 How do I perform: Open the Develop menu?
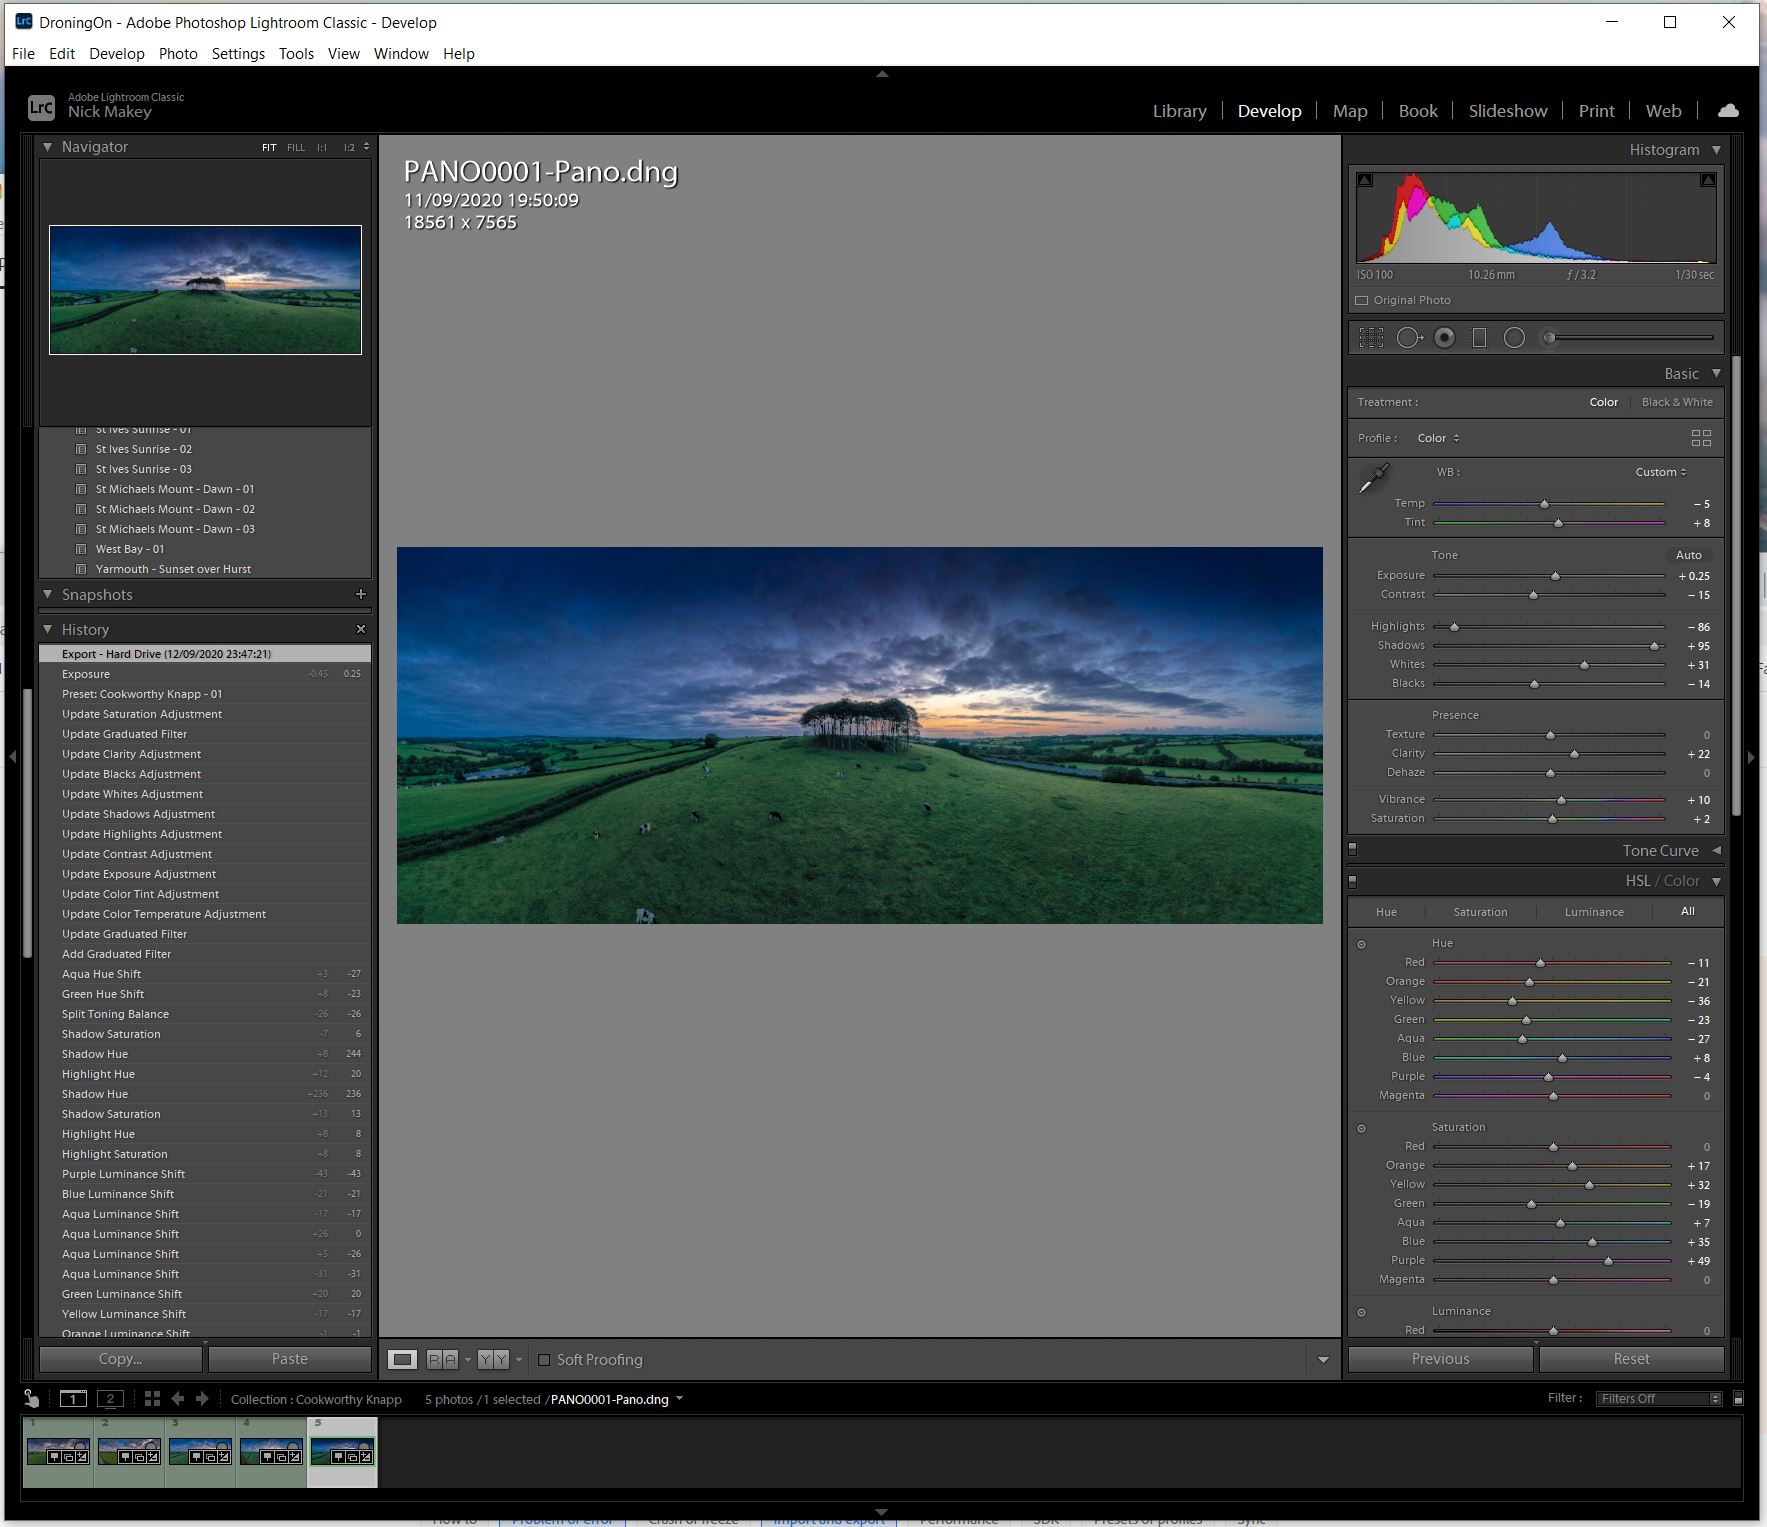tap(116, 54)
